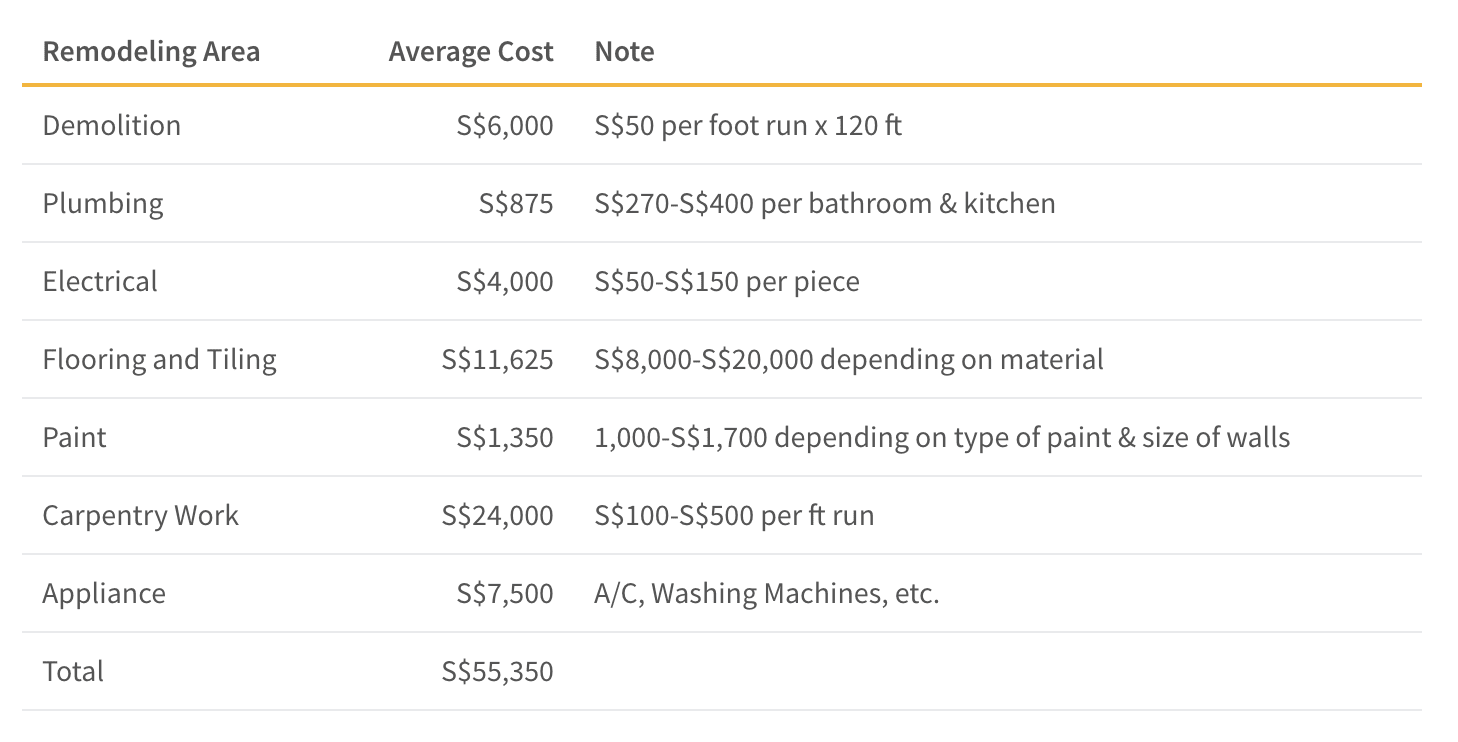
Task: Click the note about S$50 per foot run
Action: click(748, 125)
